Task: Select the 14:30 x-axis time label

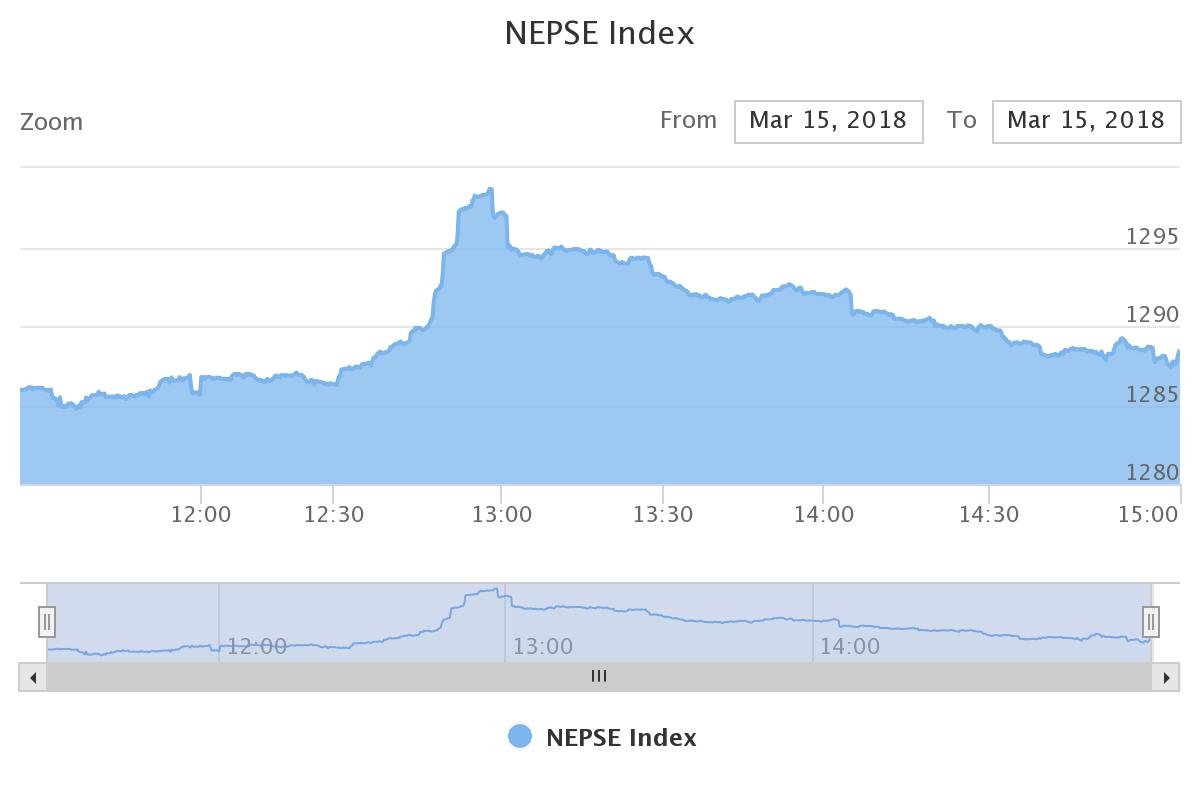Action: (x=989, y=514)
